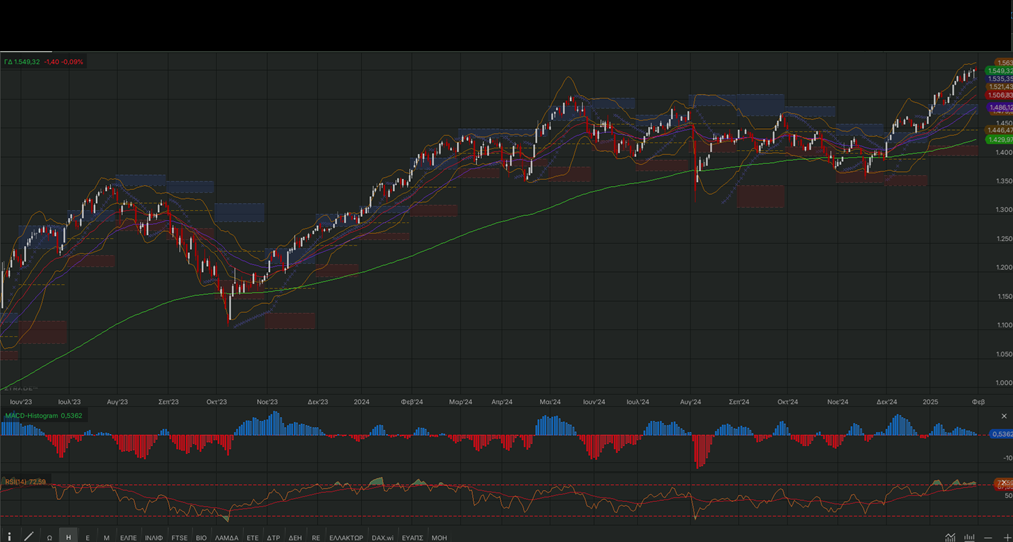Open the info icon in bottom toolbar
1013x542 pixels.
tap(9, 537)
